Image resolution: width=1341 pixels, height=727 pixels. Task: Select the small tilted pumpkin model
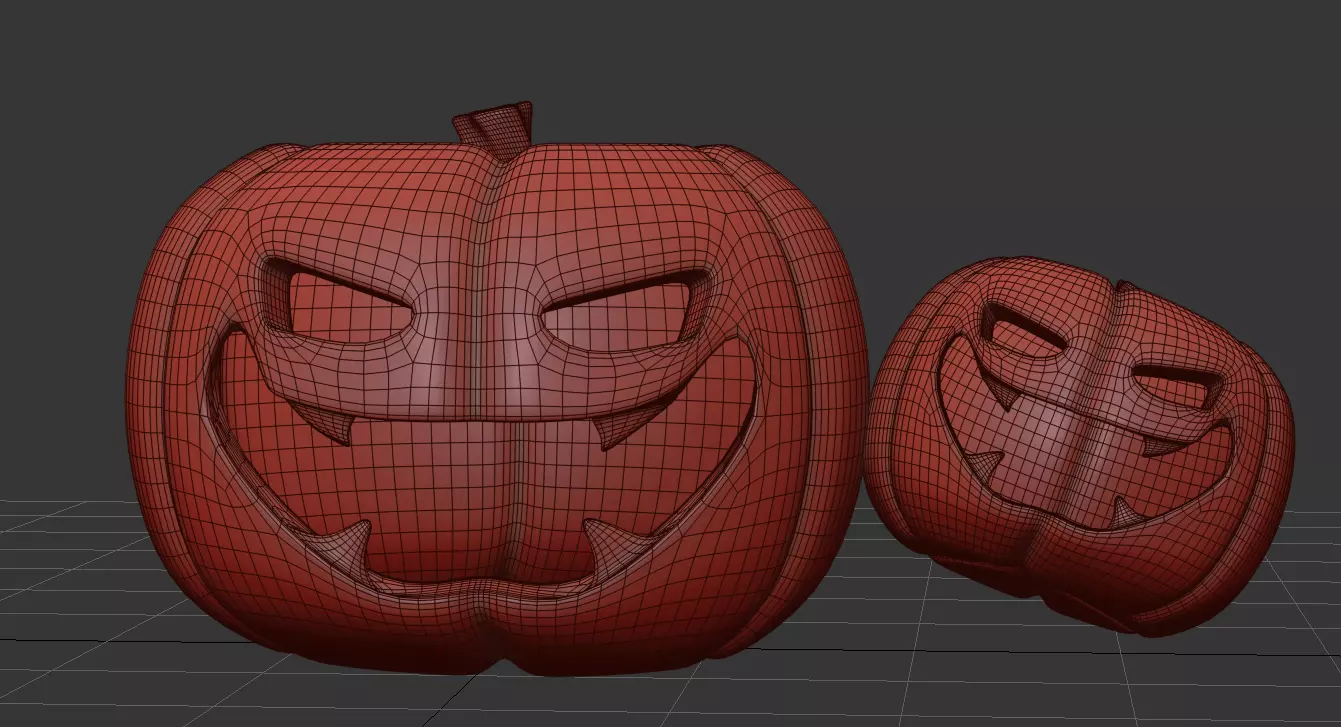(x=1080, y=445)
